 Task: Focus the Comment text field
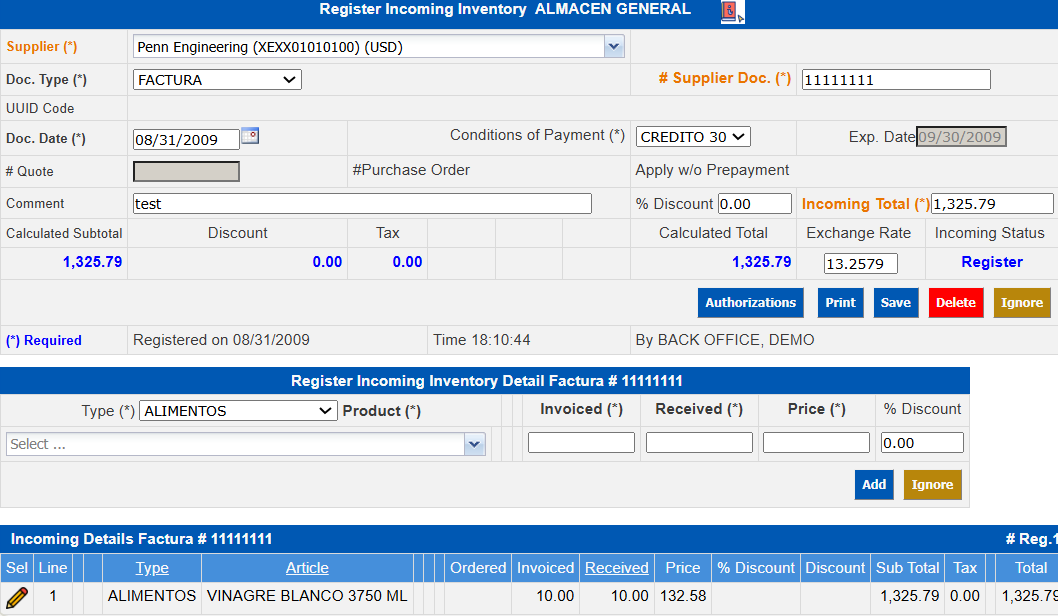pos(362,204)
